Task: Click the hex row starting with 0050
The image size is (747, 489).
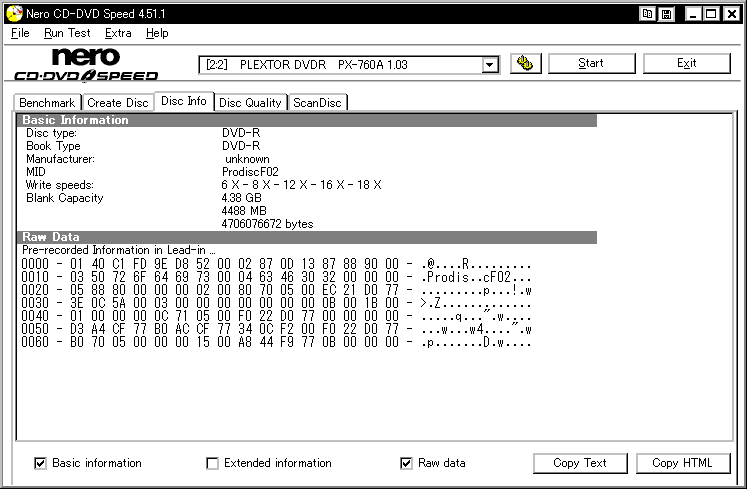Action: pyautogui.click(x=276, y=329)
